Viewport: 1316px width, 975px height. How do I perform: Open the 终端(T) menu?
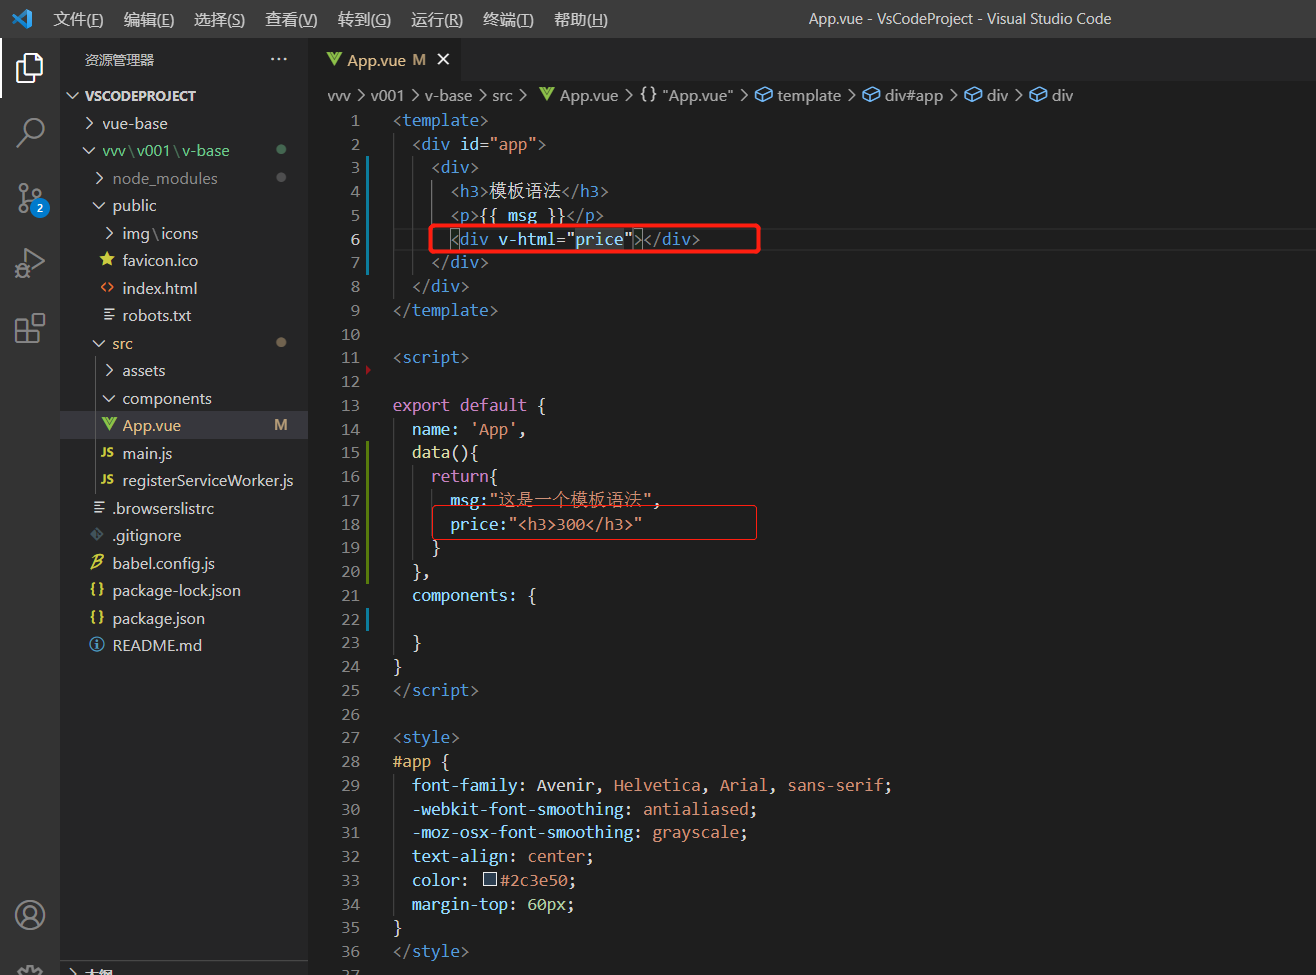tap(508, 19)
